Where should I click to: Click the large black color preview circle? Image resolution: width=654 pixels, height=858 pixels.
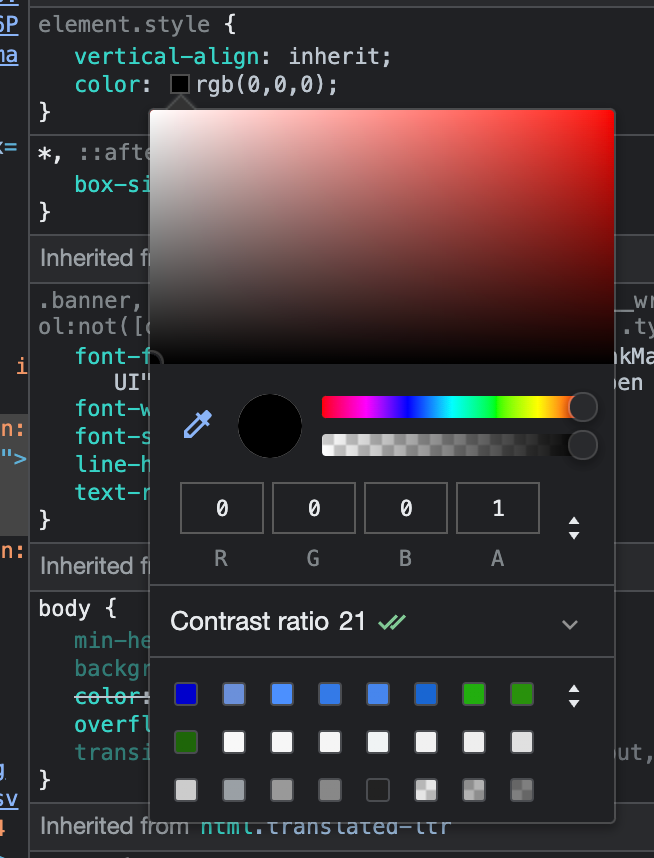tap(269, 425)
